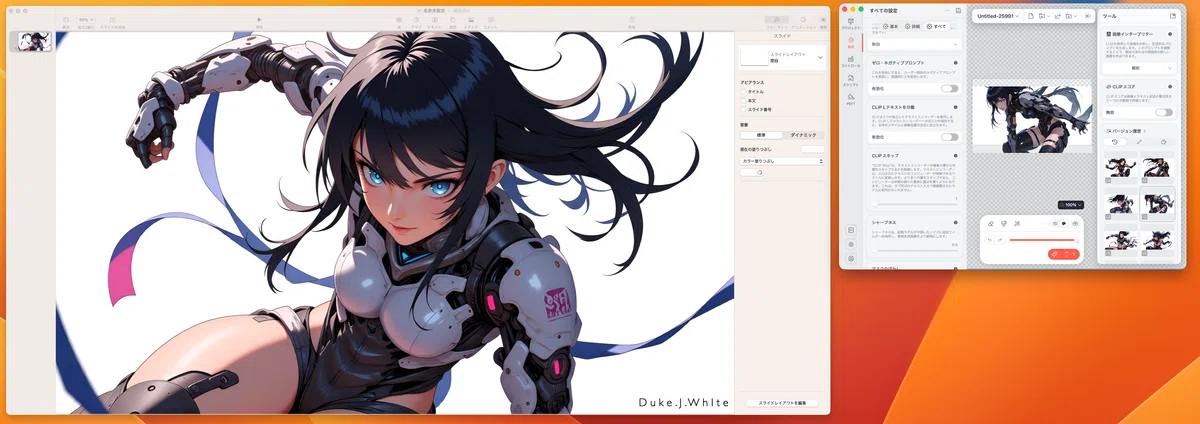
Task: Check the 本文 checkbox in Keynote
Action: 743,100
